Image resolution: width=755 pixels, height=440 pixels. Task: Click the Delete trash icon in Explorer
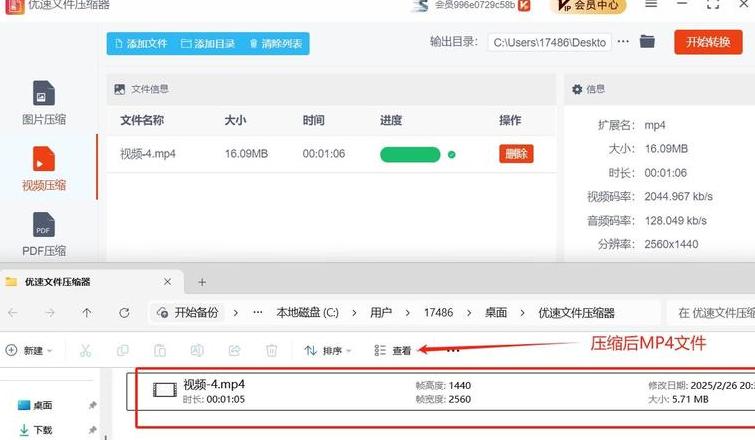pos(272,350)
